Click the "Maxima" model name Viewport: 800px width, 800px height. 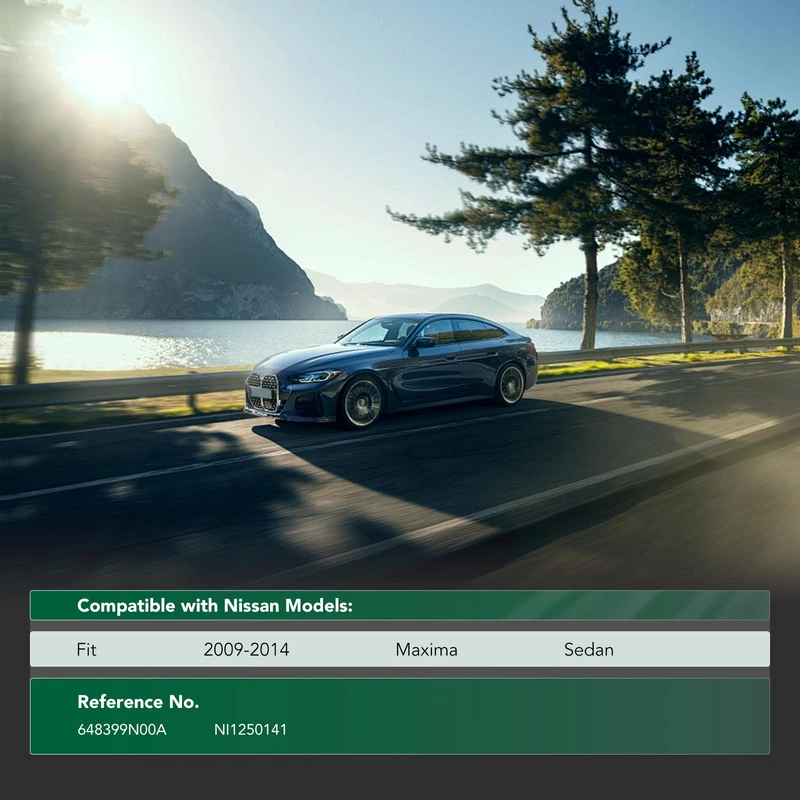(x=426, y=649)
